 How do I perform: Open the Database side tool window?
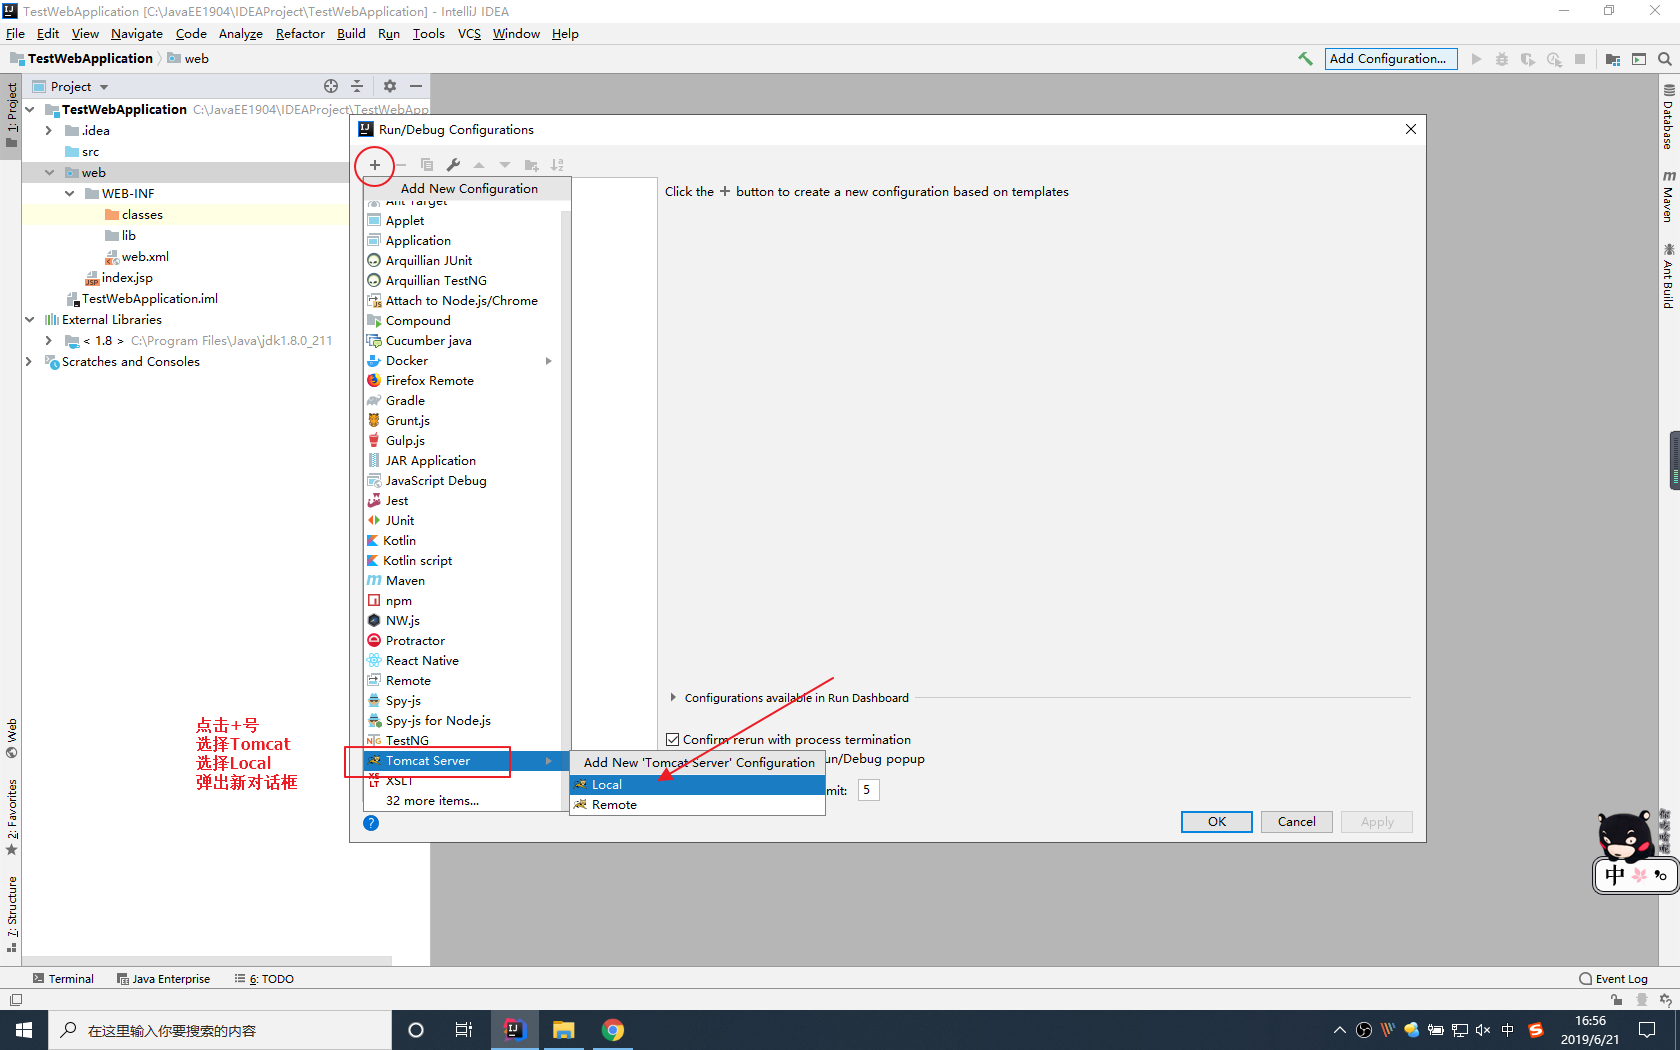coord(1669,117)
